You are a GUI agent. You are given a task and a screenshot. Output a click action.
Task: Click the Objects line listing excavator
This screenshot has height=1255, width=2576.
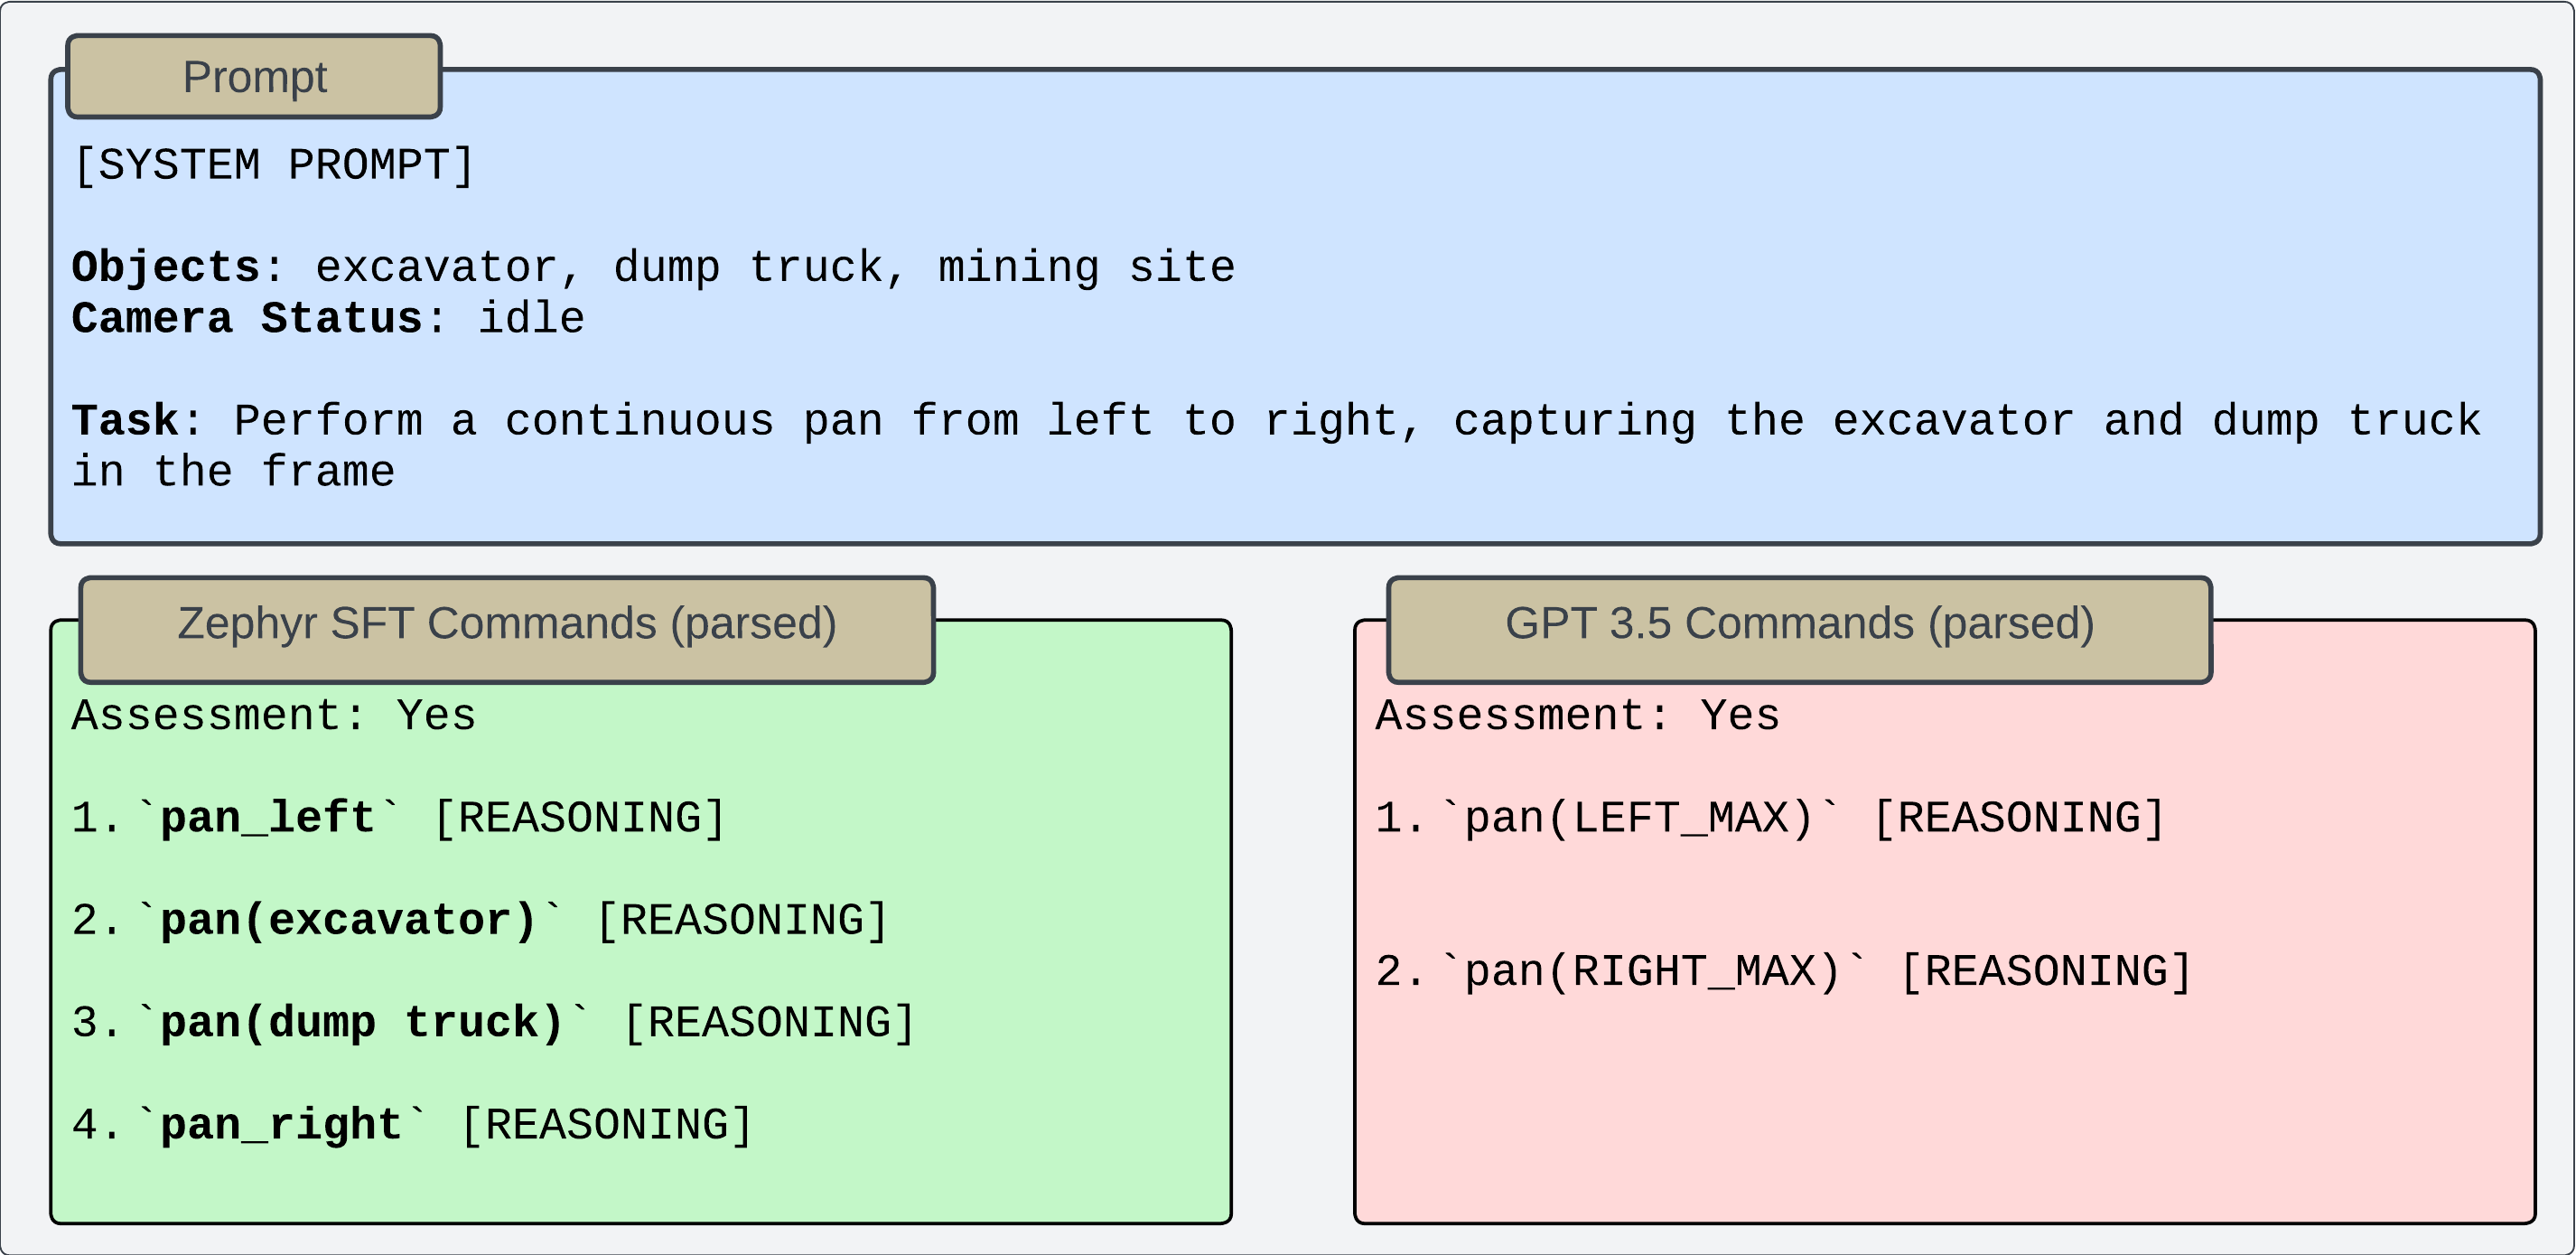(x=654, y=268)
